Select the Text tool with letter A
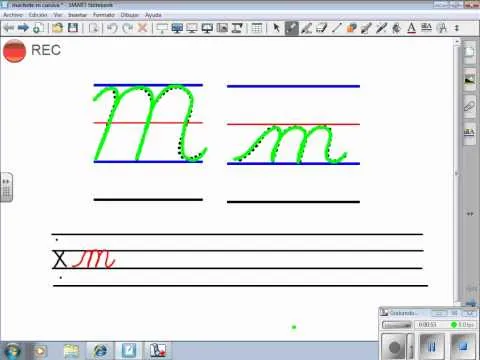Viewport: 480px width, 360px height. pos(411,28)
